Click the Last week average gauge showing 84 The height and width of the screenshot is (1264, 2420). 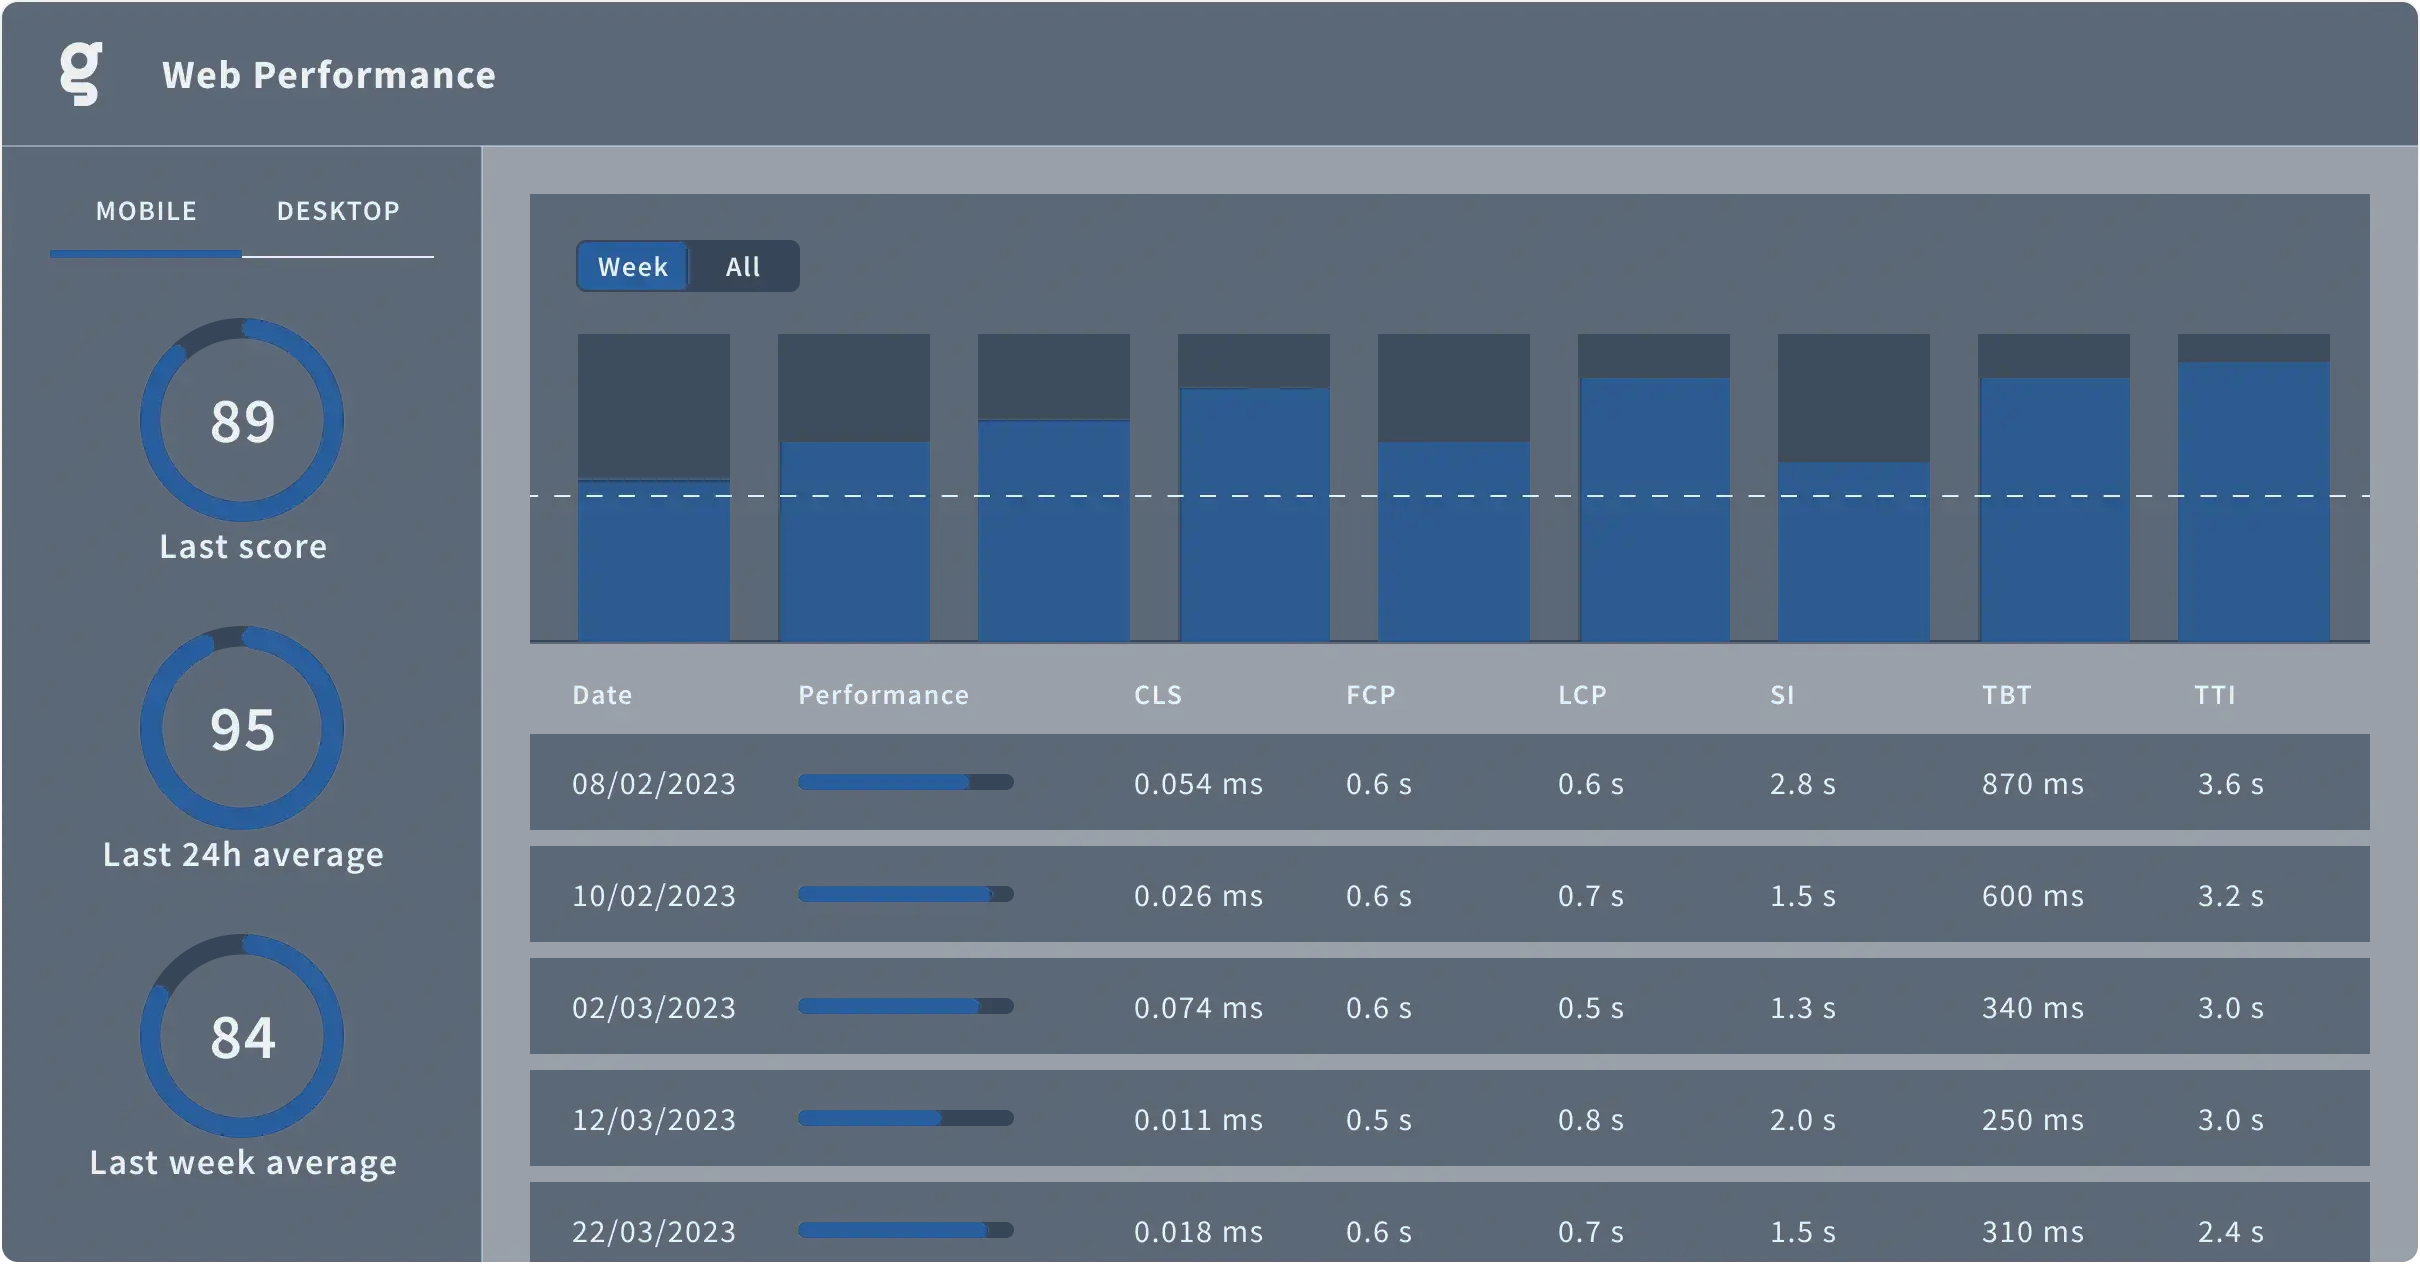point(242,1038)
